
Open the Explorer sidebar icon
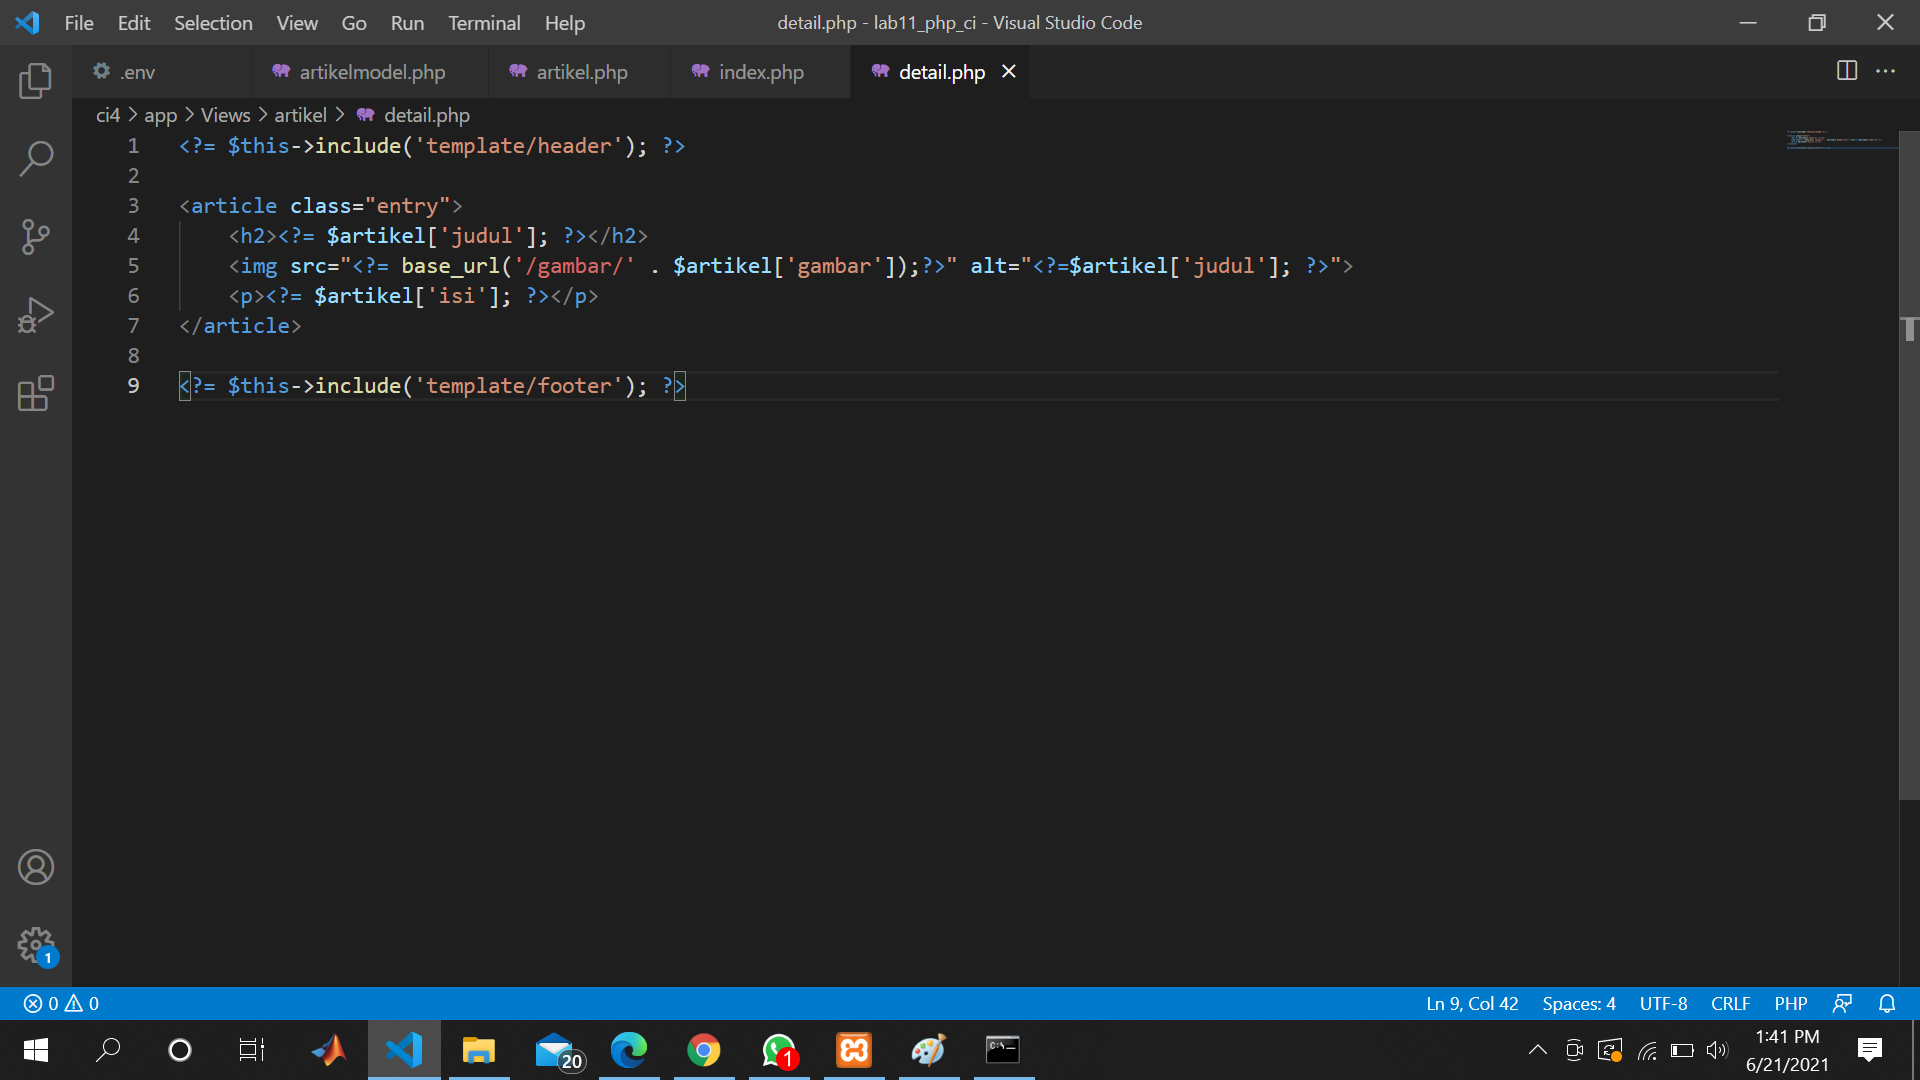(36, 81)
